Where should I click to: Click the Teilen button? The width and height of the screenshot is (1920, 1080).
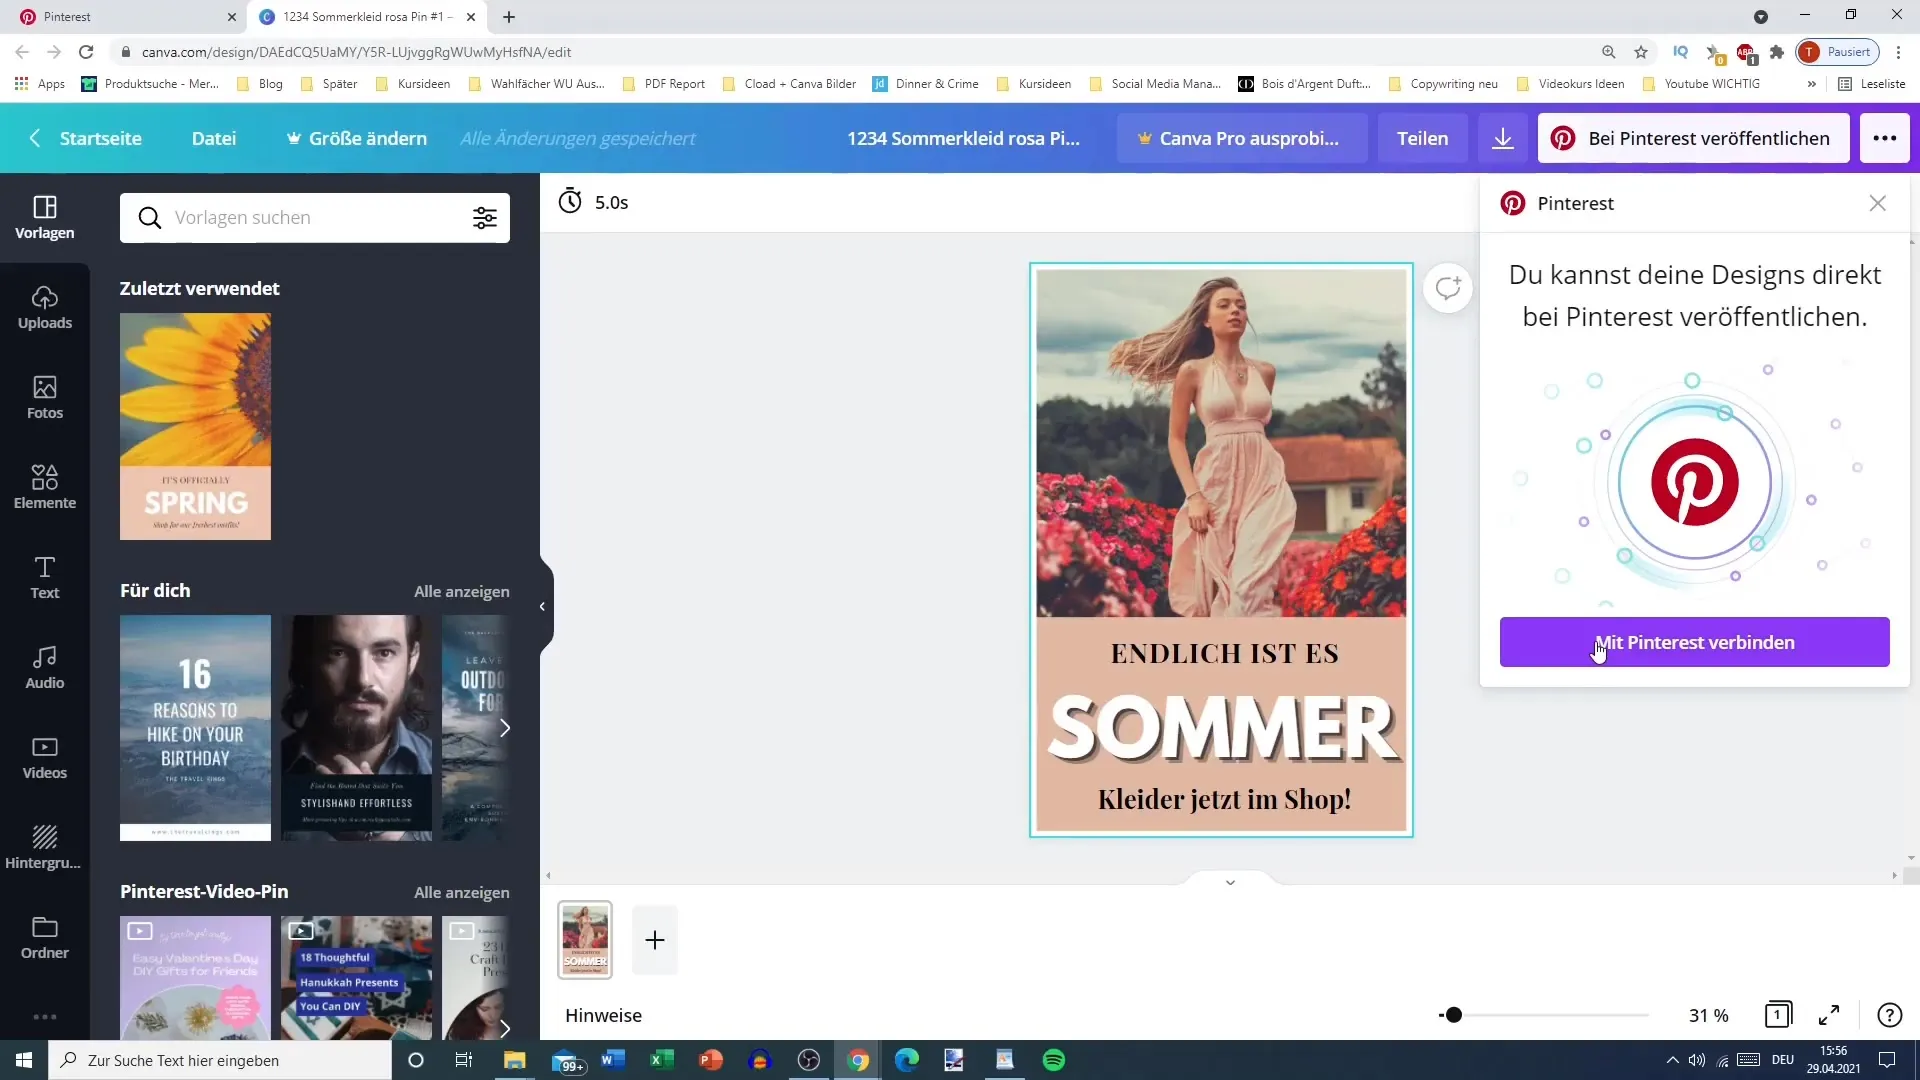[x=1422, y=138]
